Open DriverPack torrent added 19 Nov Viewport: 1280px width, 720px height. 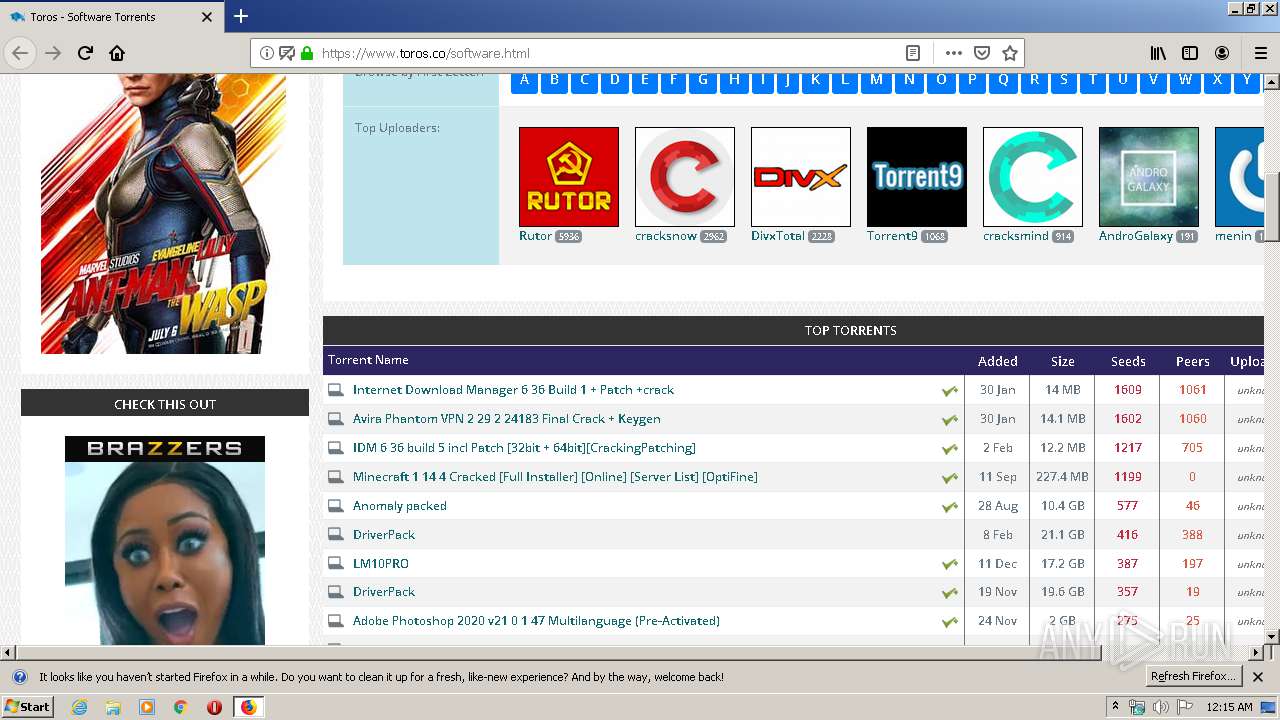point(384,592)
